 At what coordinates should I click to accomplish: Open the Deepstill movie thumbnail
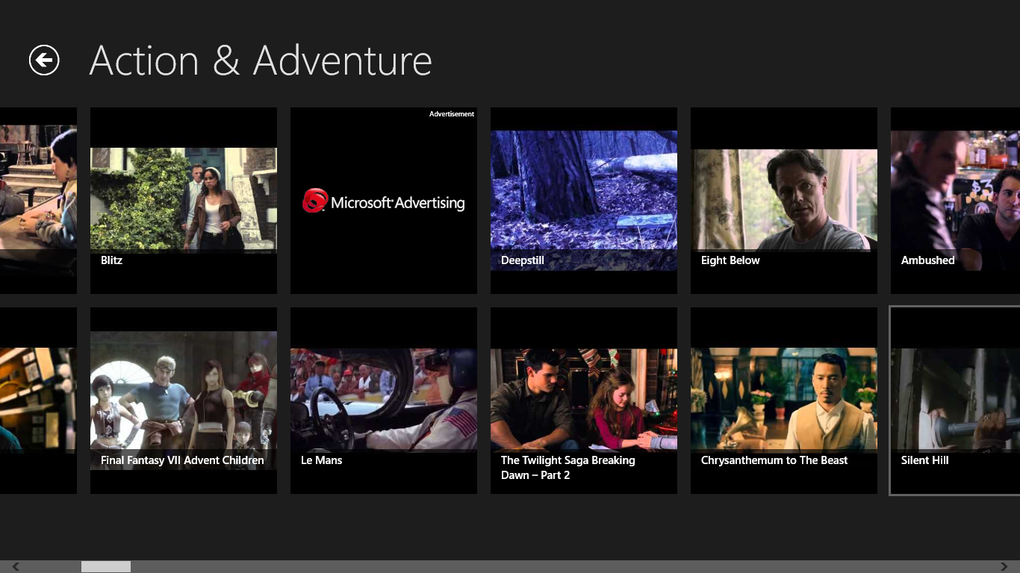click(584, 200)
